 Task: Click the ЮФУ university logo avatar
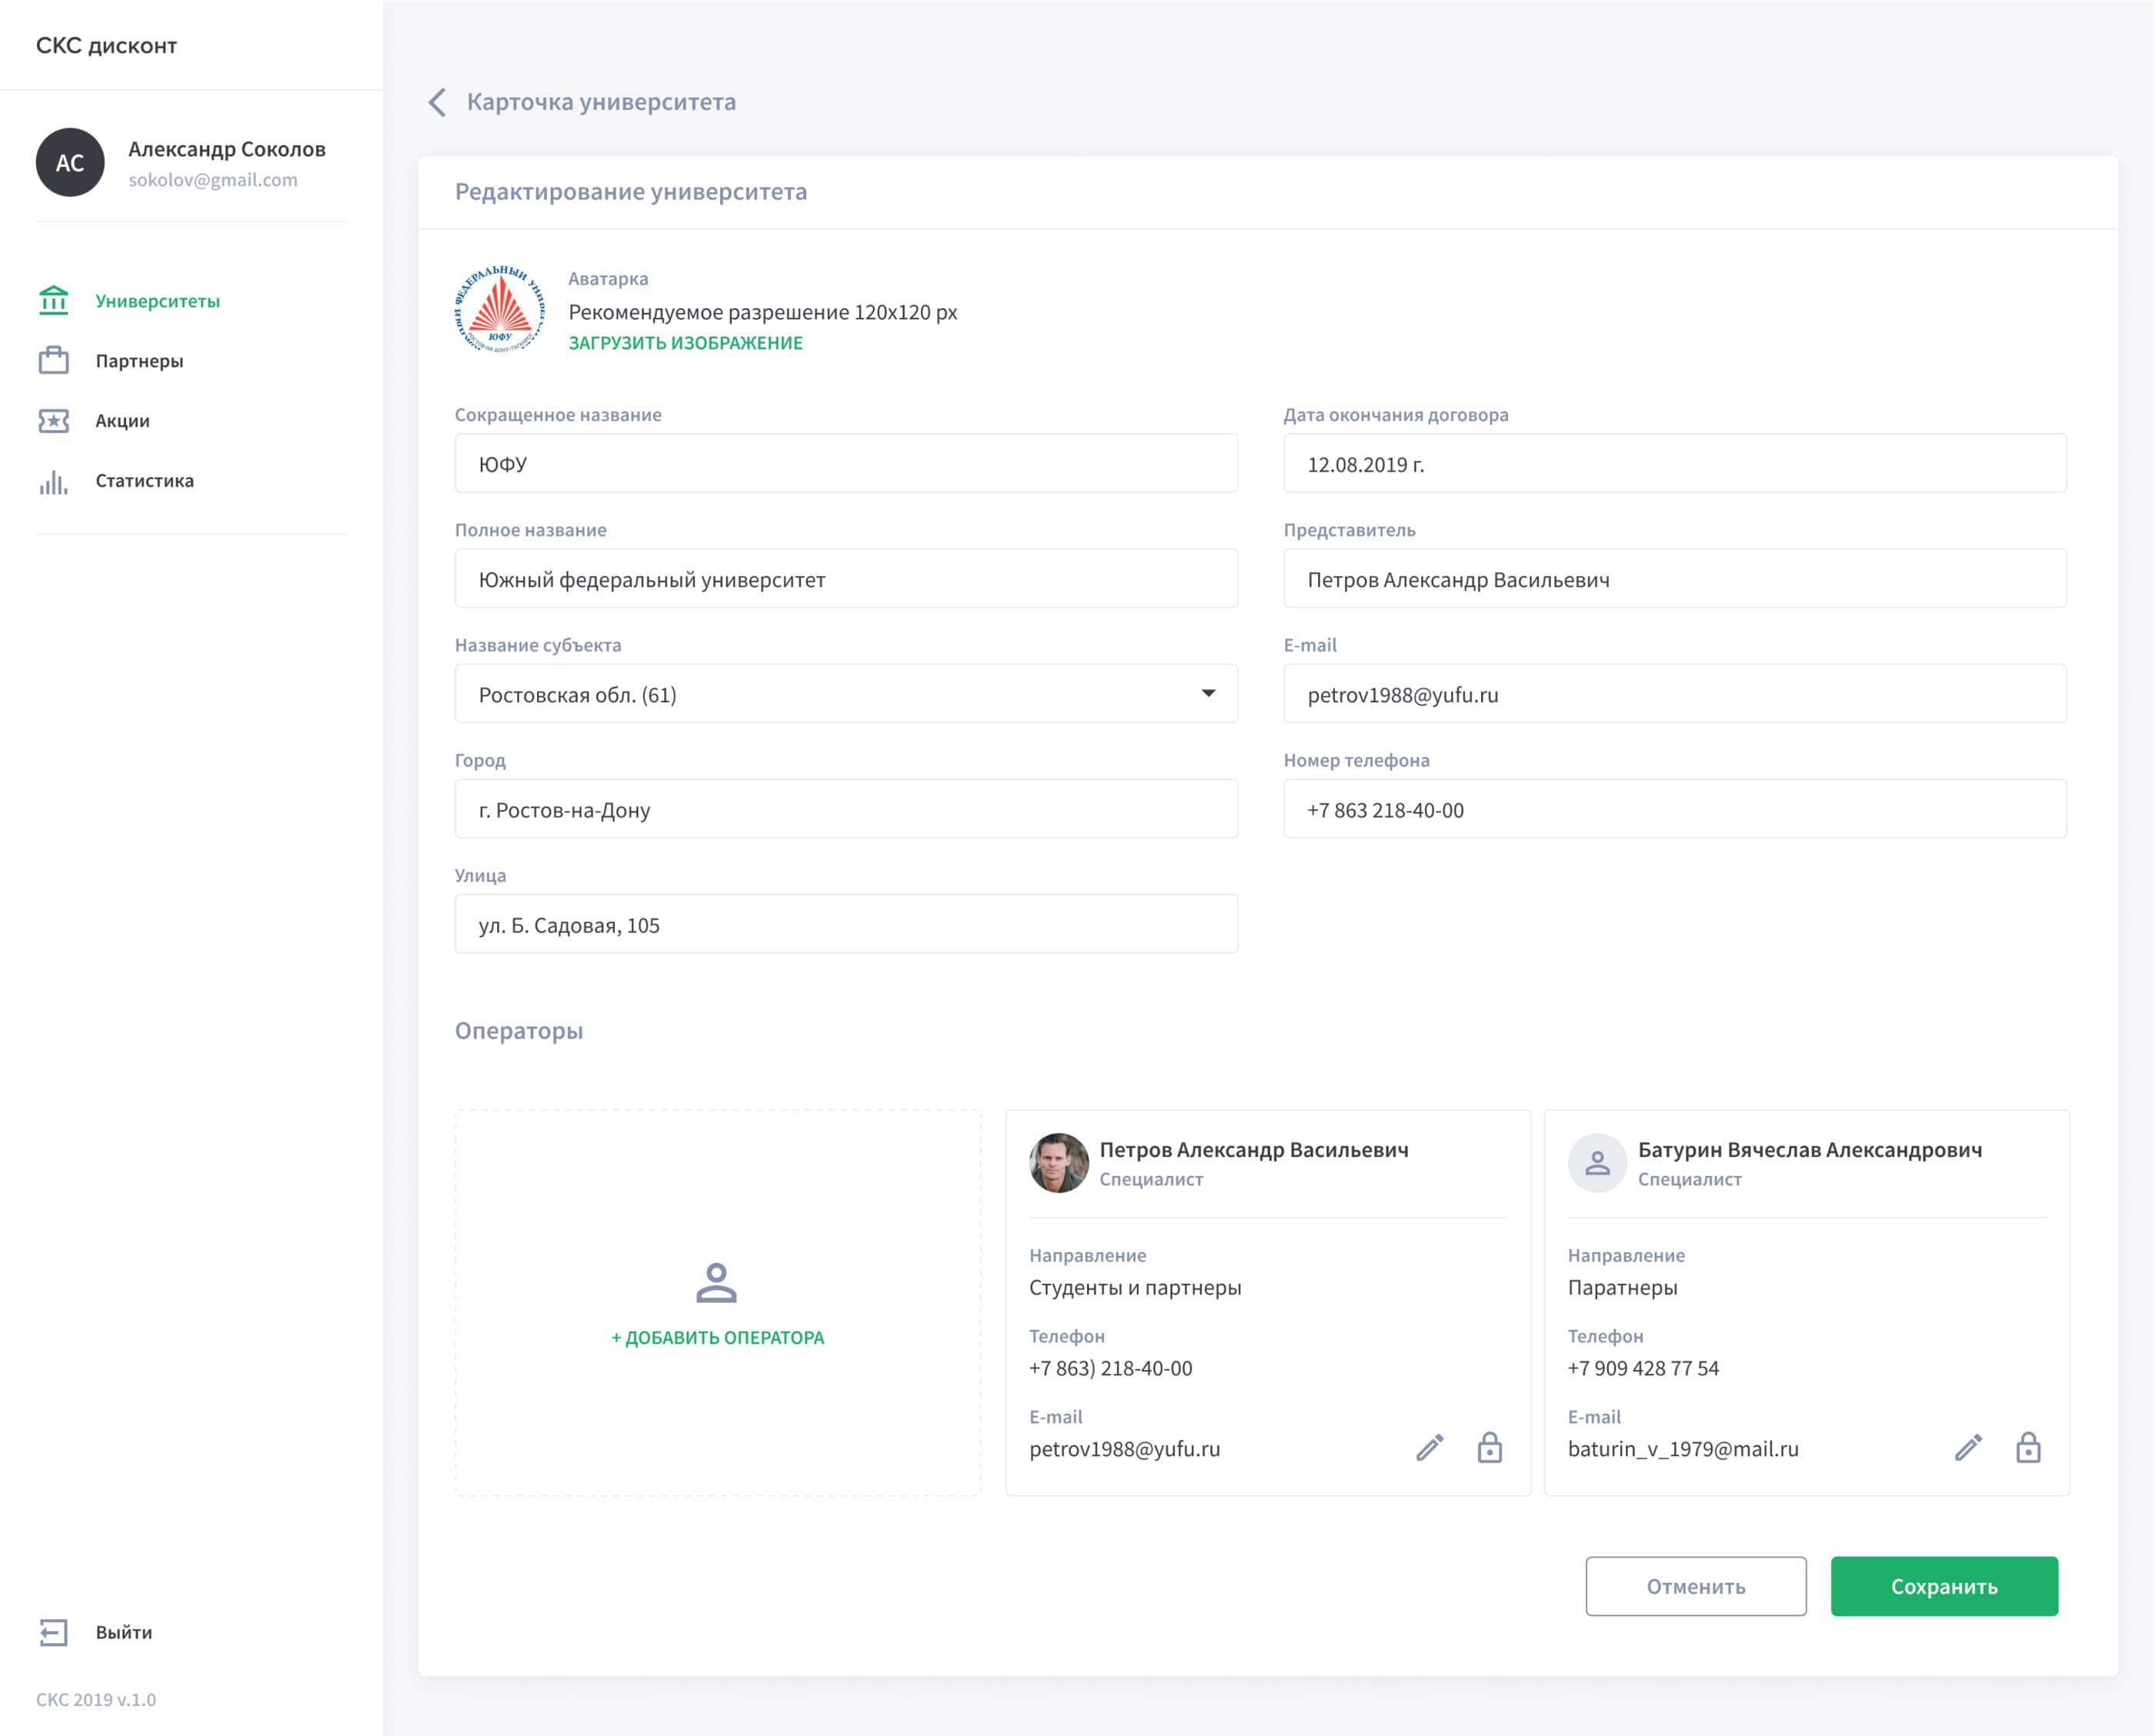pyautogui.click(x=499, y=310)
